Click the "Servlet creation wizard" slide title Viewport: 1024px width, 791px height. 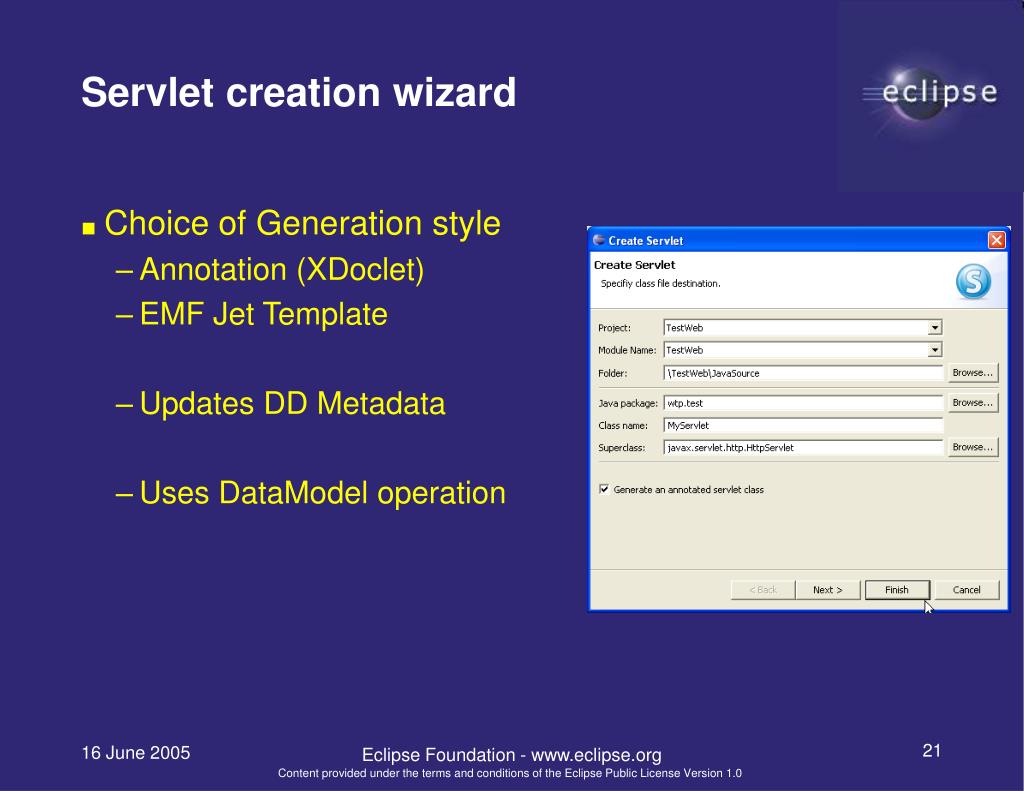click(298, 92)
